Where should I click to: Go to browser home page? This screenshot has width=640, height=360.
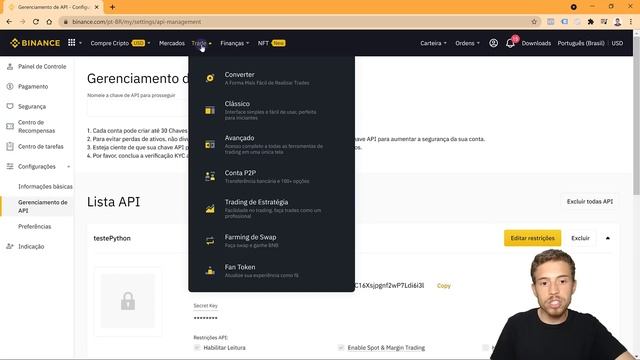(x=49, y=22)
